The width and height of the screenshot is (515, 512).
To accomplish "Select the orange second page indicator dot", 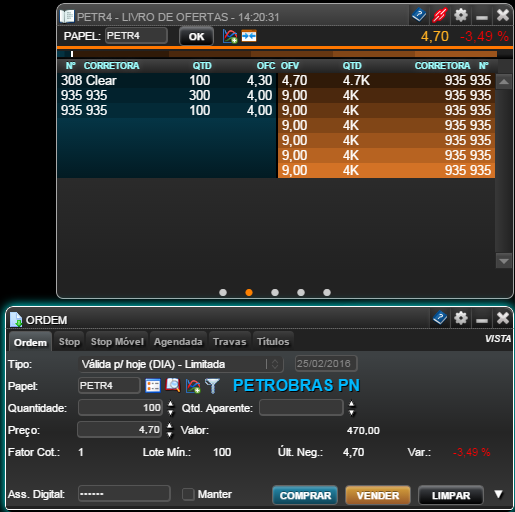I will [x=249, y=292].
